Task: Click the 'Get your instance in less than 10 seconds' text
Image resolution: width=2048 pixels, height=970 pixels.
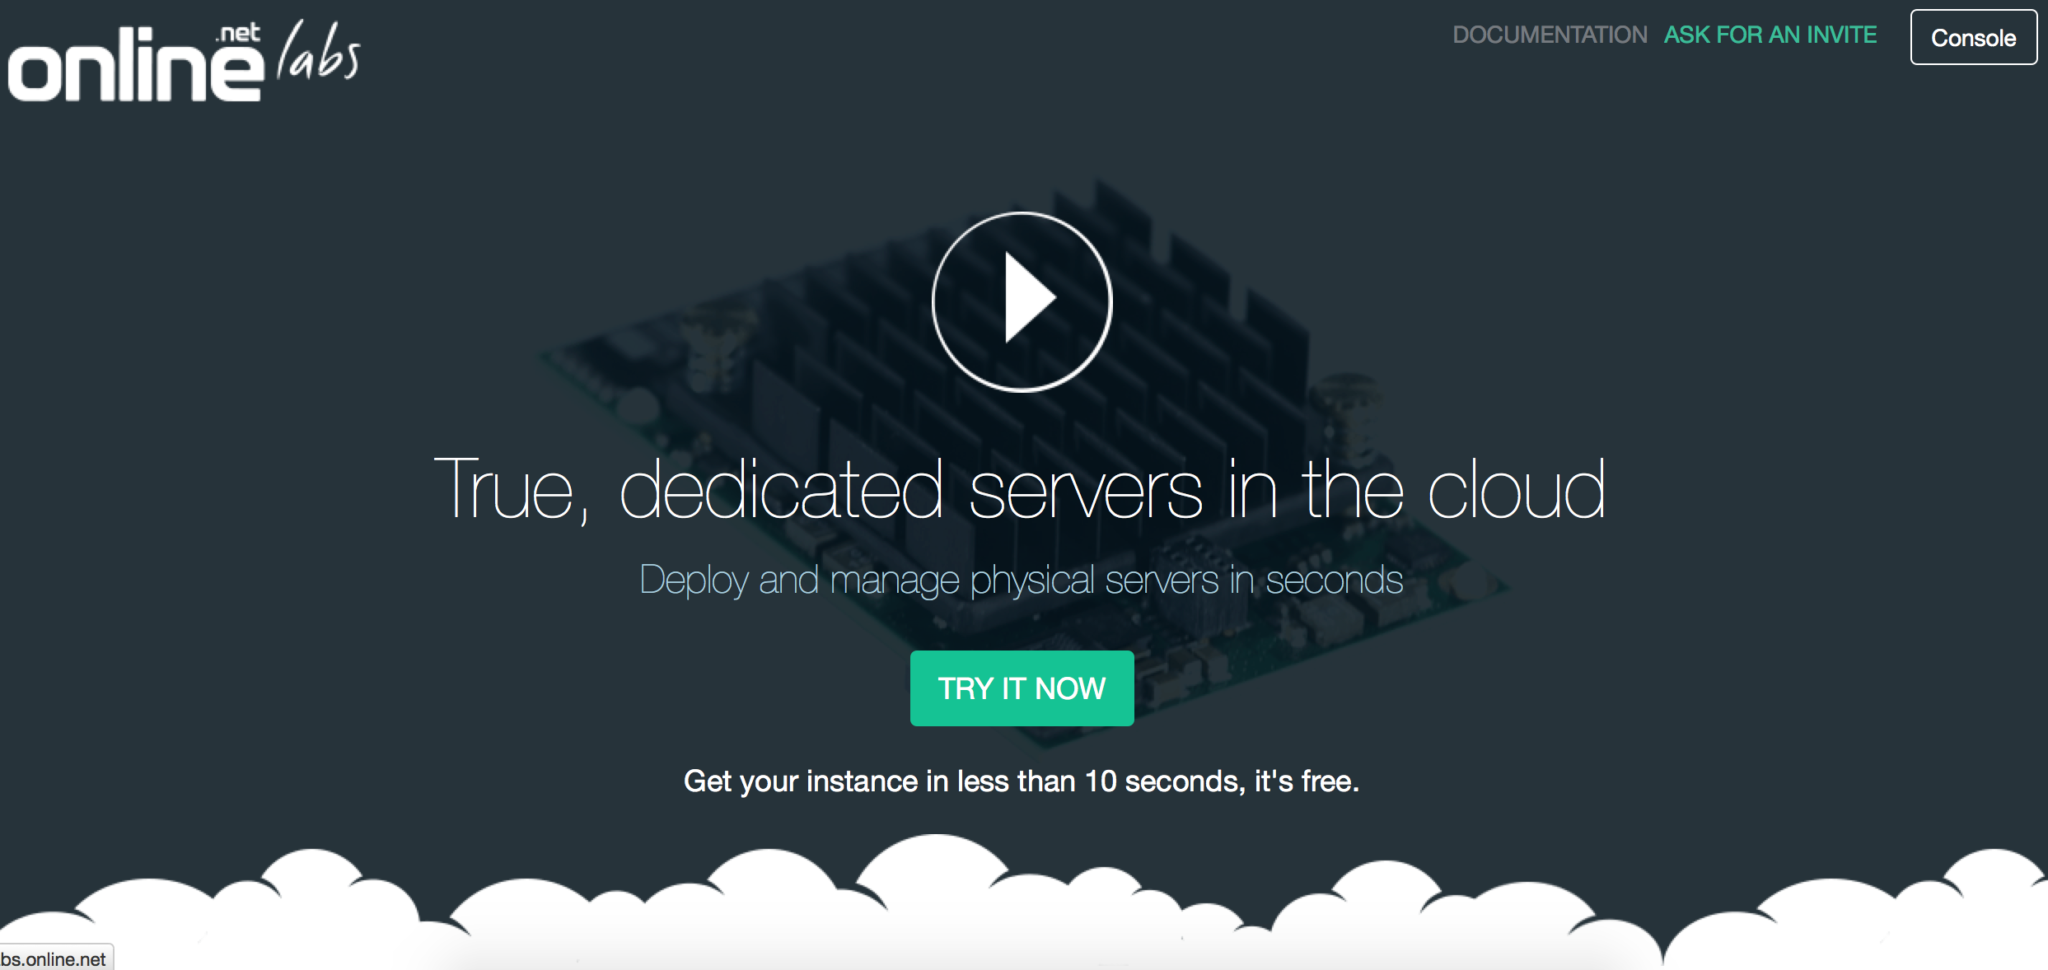Action: [x=1021, y=781]
